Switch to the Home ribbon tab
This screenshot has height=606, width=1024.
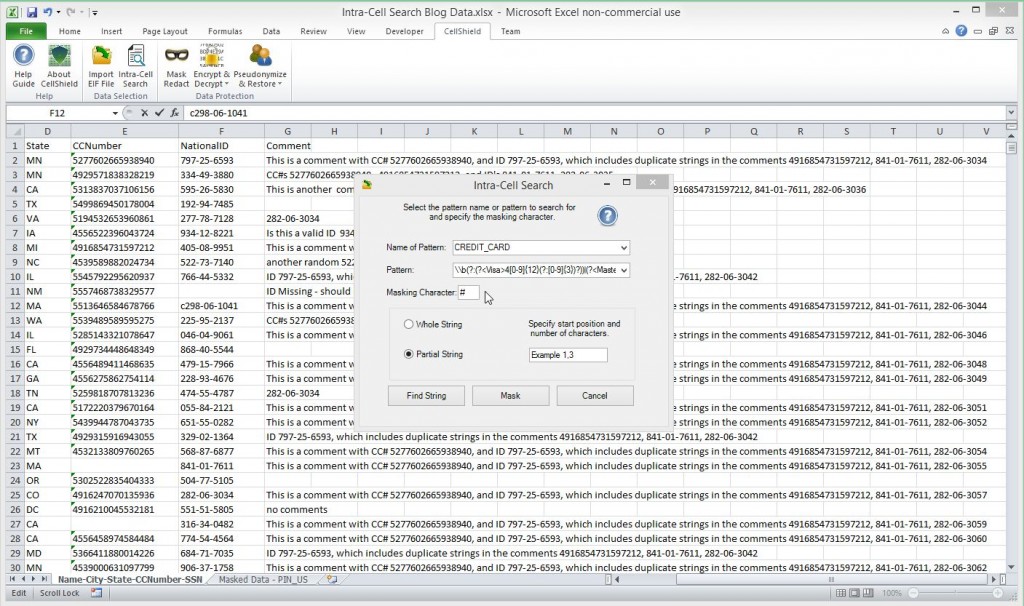(x=70, y=31)
